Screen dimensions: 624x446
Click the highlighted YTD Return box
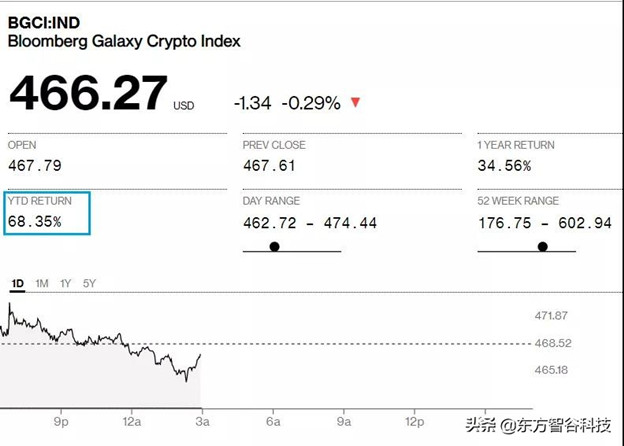(47, 213)
